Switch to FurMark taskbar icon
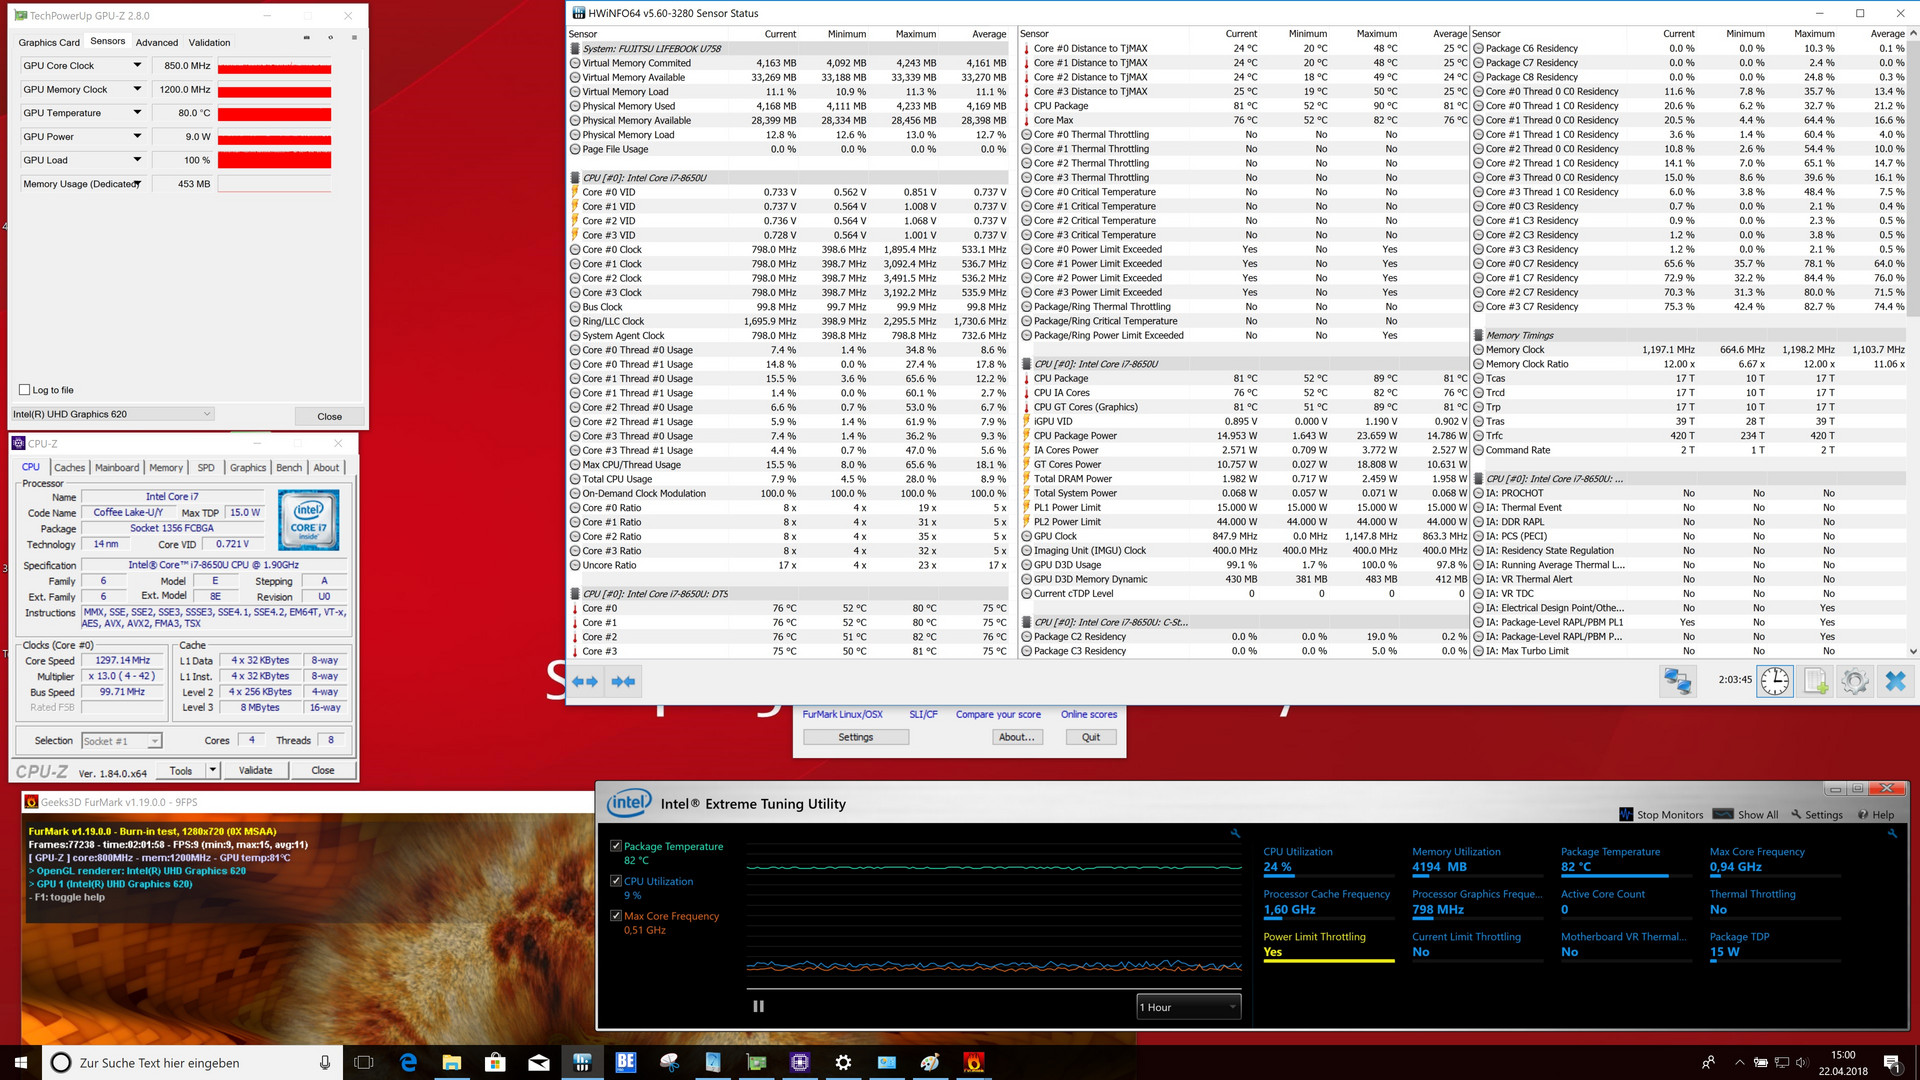The height and width of the screenshot is (1080, 1920). coord(974,1063)
